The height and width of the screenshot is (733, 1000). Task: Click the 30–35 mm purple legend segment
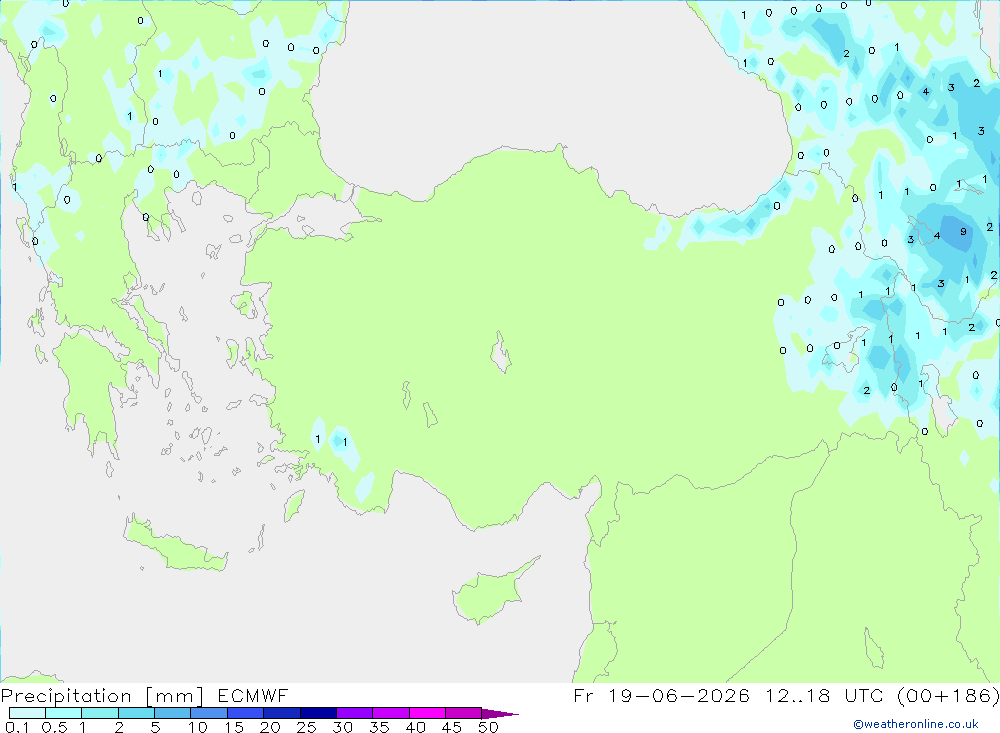(x=355, y=713)
